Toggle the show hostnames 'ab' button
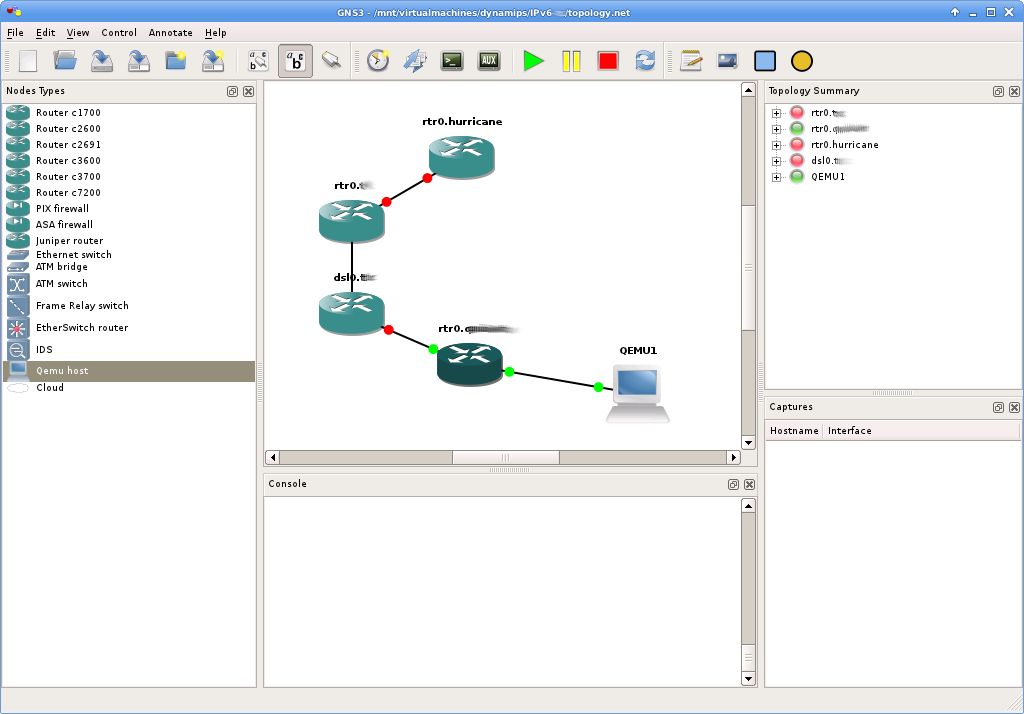This screenshot has width=1024, height=714. pyautogui.click(x=295, y=61)
